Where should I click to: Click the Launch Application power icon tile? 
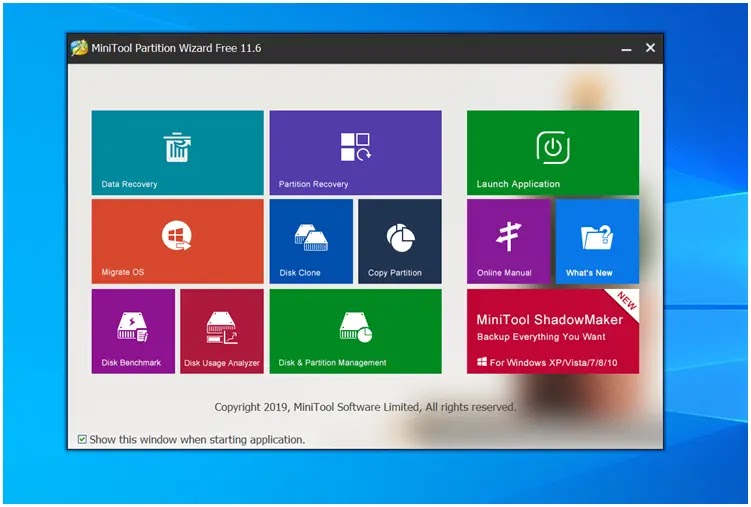(x=553, y=153)
